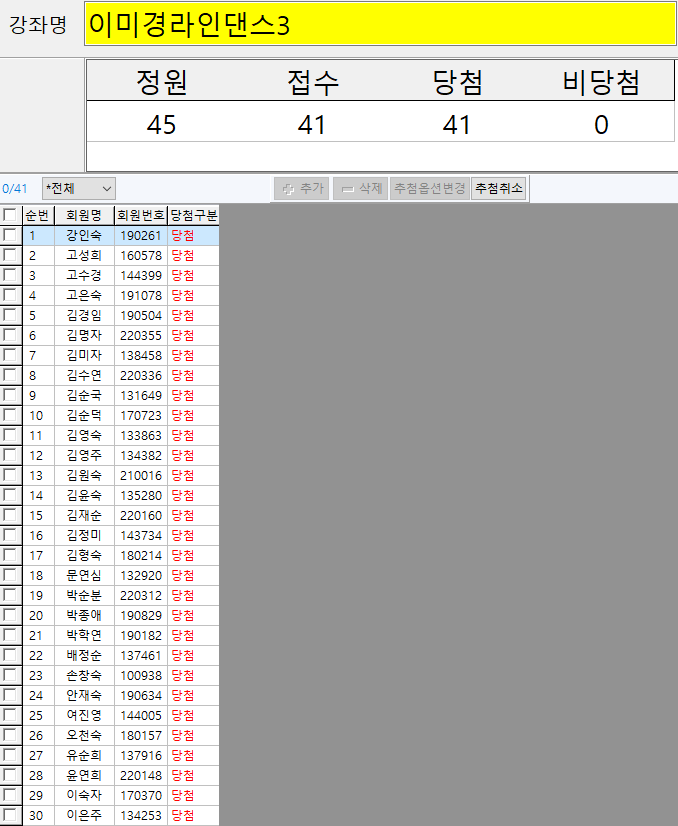Click the 당첨 status in row 29

pyautogui.click(x=183, y=796)
